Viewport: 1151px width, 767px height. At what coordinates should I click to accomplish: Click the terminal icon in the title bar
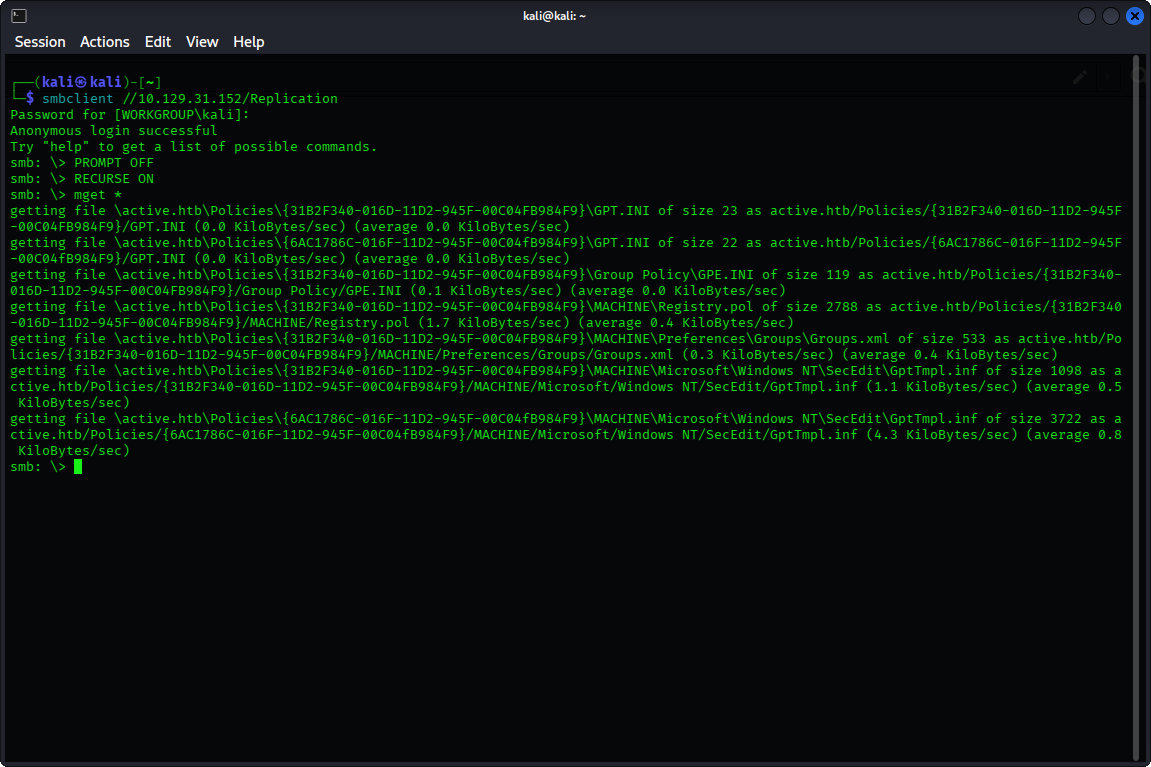[x=19, y=15]
